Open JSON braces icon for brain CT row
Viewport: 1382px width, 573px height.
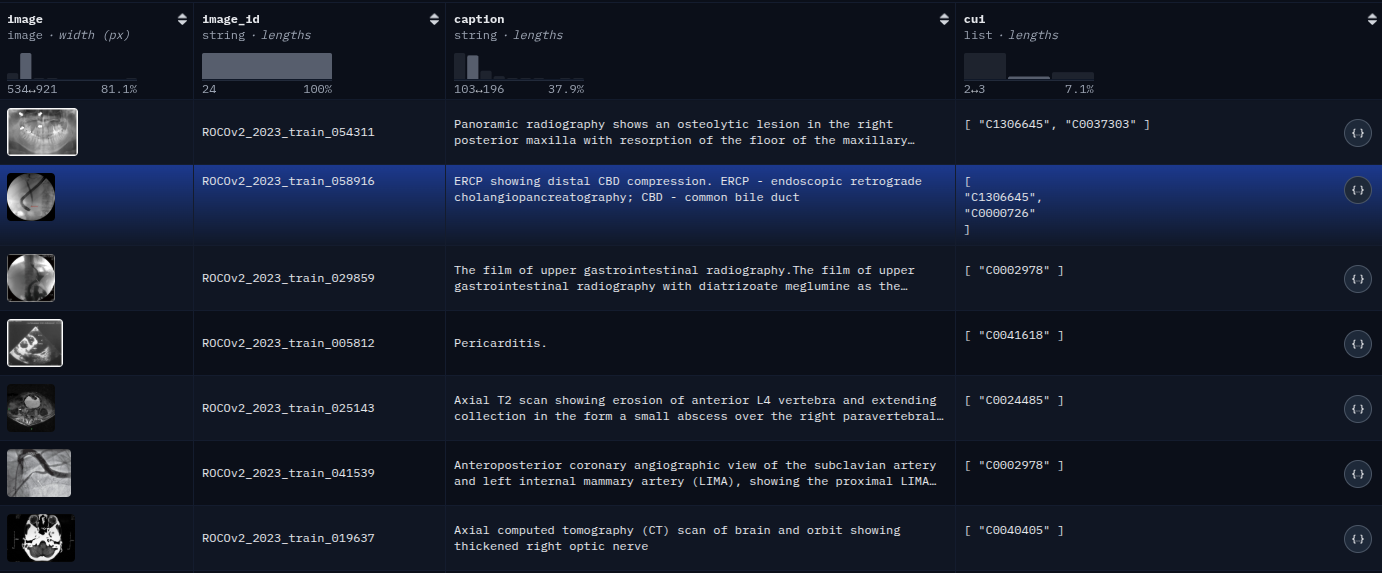[1357, 538]
